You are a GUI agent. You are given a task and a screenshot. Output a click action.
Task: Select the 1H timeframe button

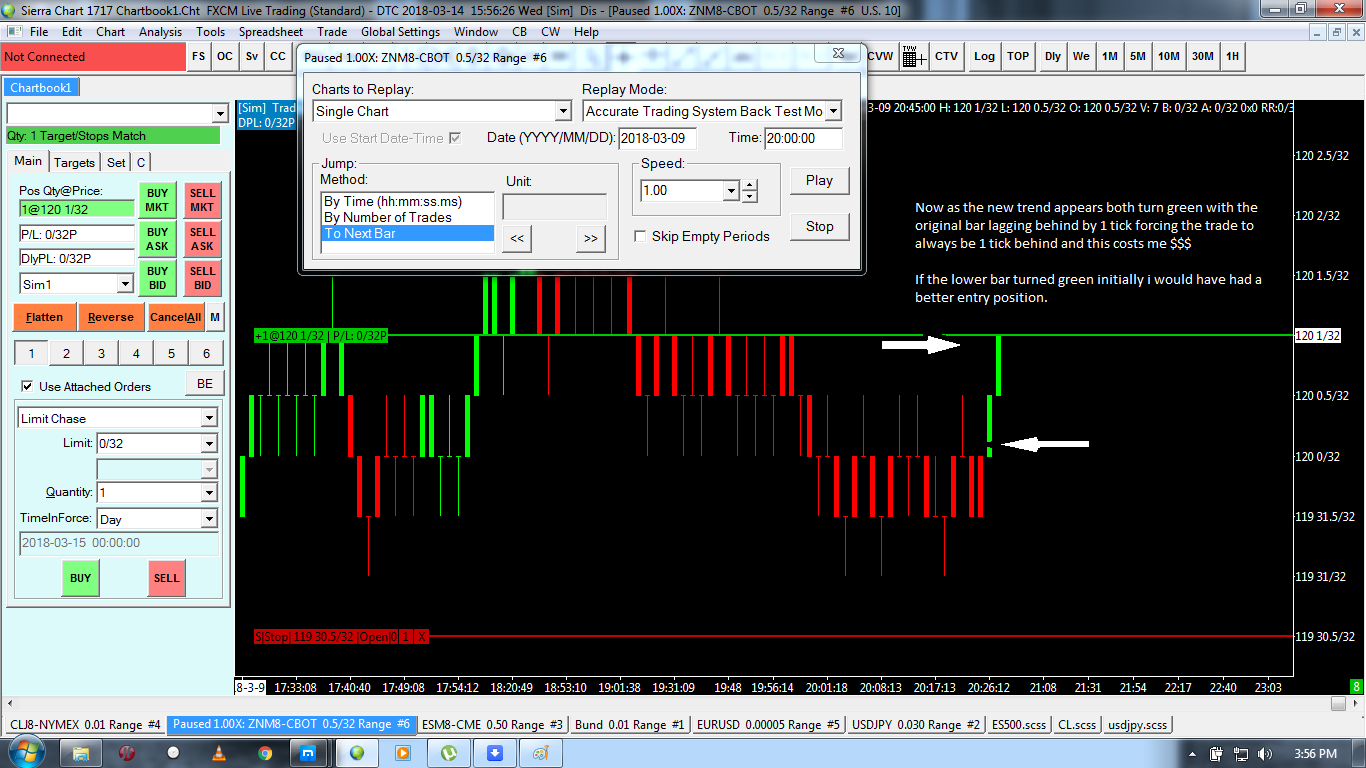(1233, 56)
